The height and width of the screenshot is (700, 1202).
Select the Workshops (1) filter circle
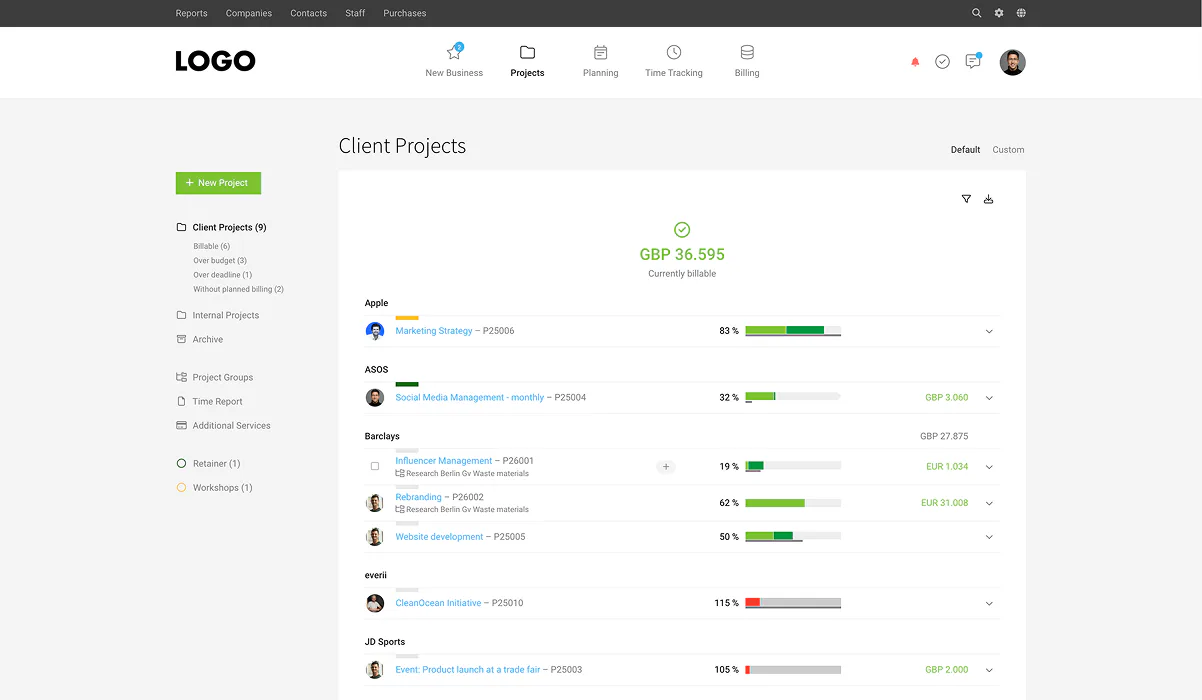(x=181, y=488)
